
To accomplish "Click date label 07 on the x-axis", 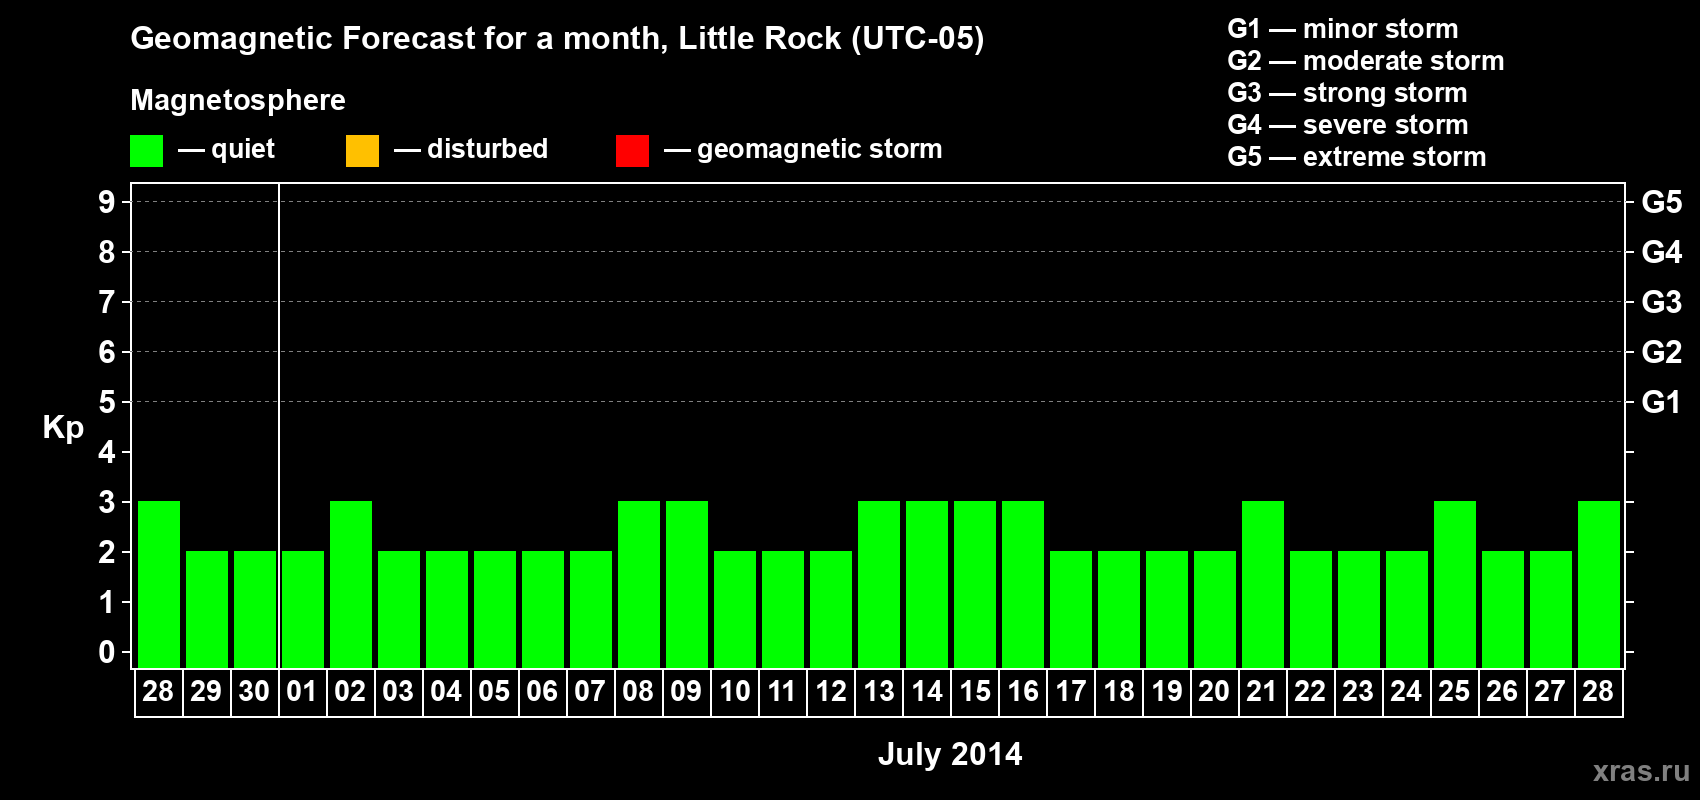I will pos(590,692).
